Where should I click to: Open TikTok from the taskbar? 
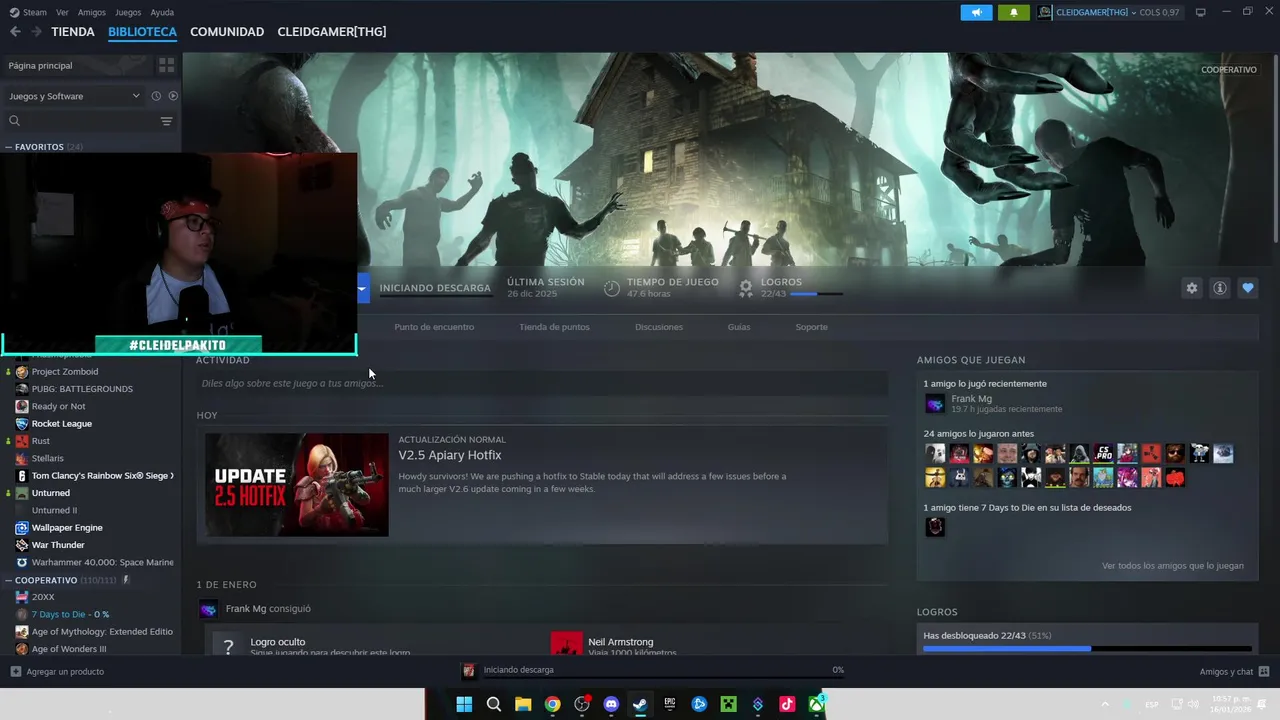[x=787, y=704]
